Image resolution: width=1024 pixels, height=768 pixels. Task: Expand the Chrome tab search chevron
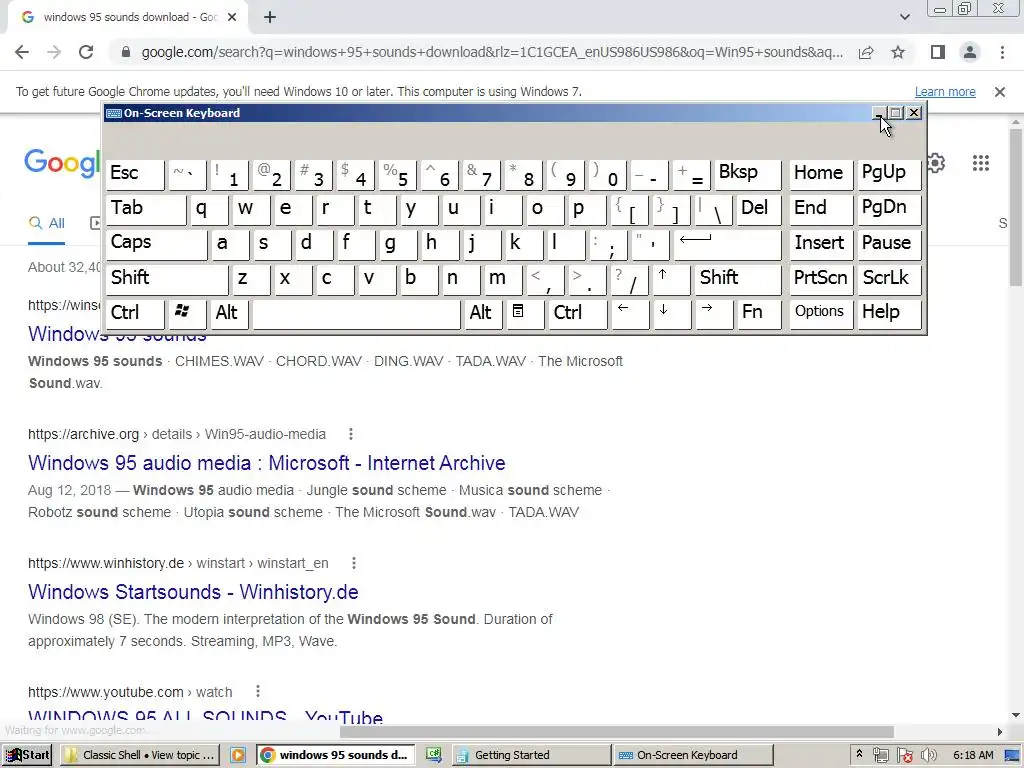904,17
